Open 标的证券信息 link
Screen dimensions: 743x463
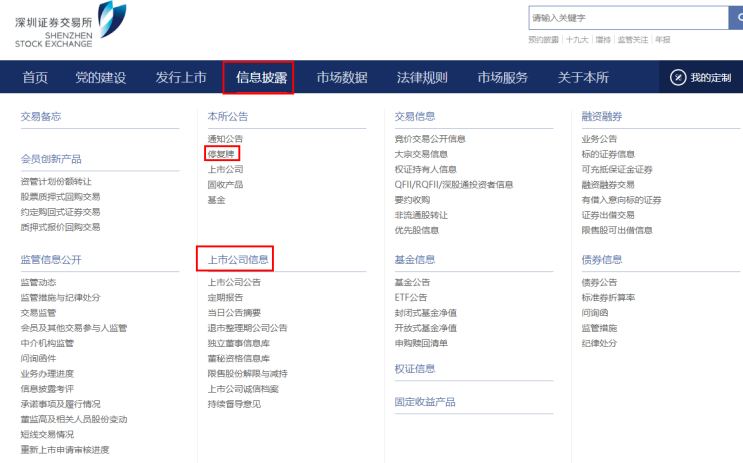pos(608,154)
